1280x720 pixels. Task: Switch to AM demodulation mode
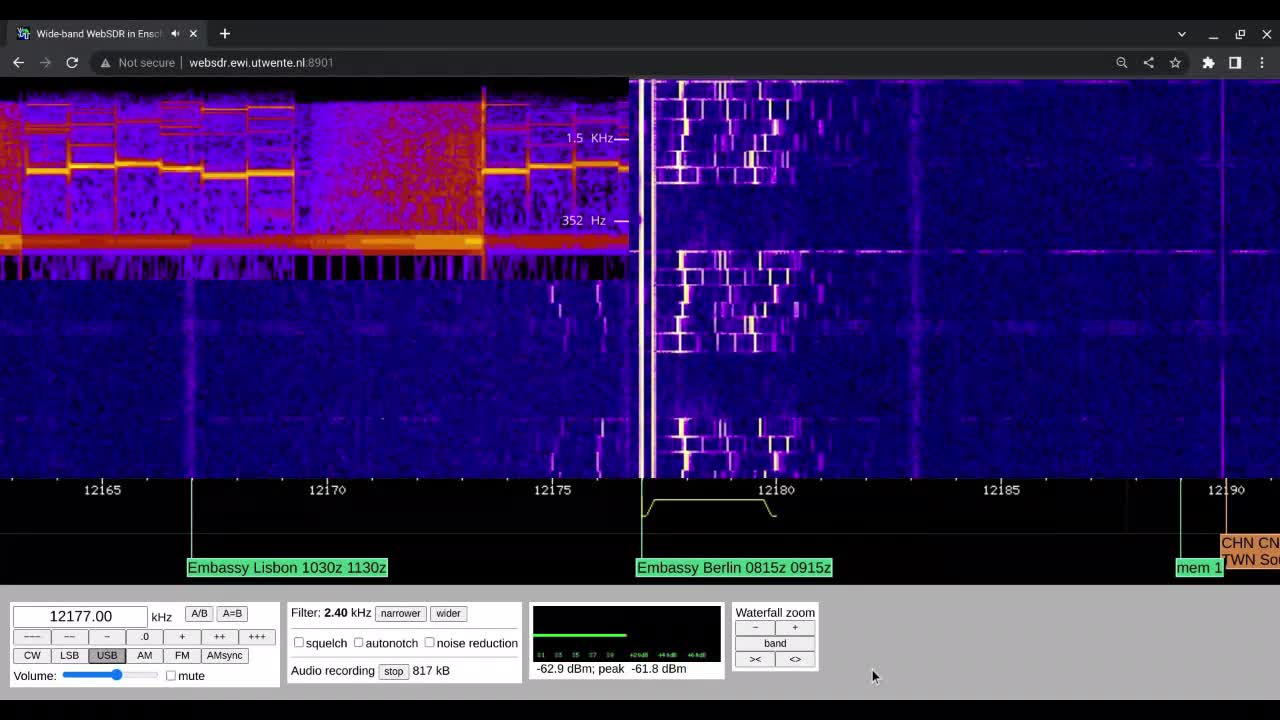pos(144,655)
